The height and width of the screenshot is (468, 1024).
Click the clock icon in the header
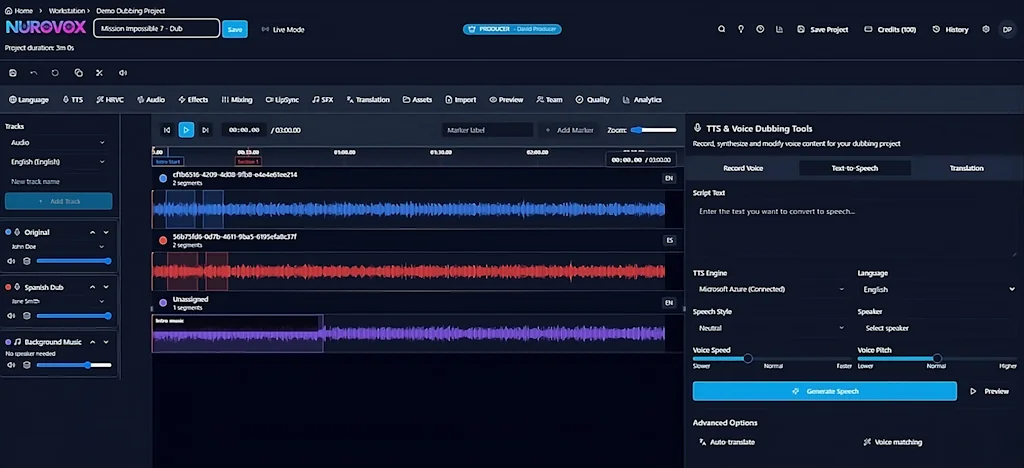pyautogui.click(x=760, y=29)
